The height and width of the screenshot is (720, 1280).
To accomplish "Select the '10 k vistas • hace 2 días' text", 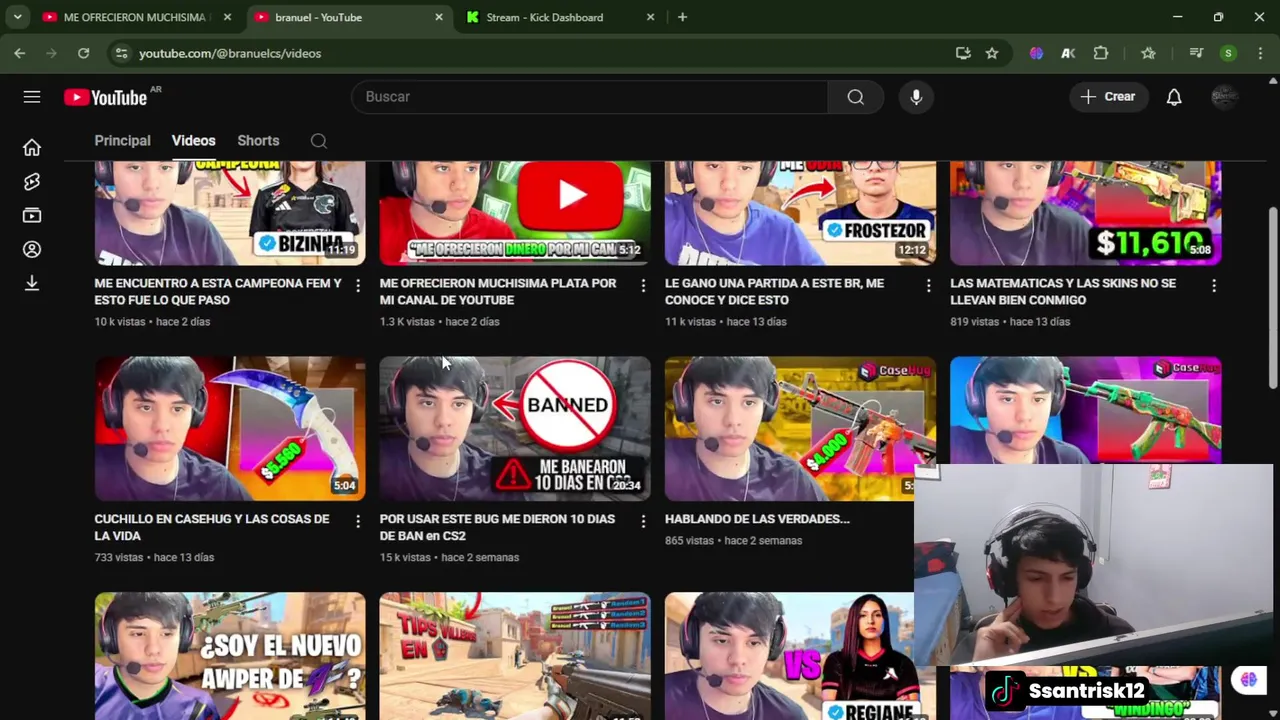I will (x=152, y=322).
